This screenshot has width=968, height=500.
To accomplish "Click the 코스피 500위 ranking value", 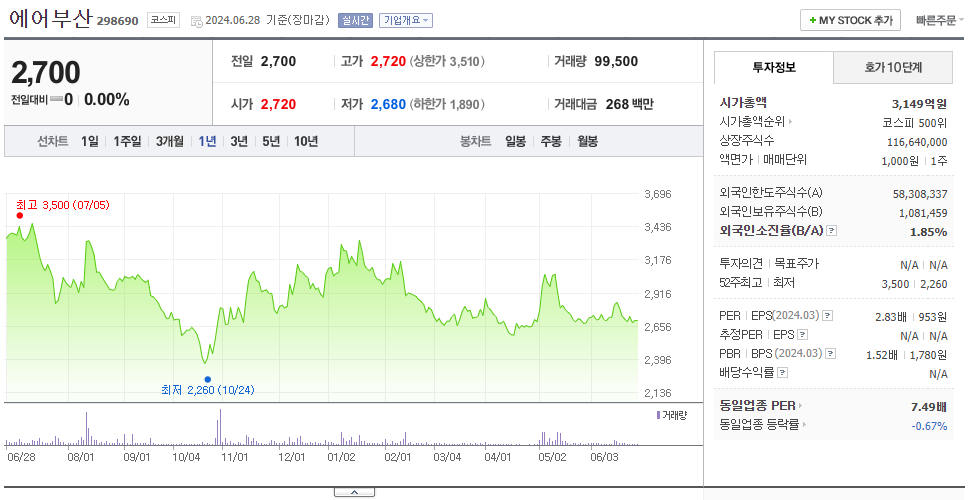I will point(915,123).
